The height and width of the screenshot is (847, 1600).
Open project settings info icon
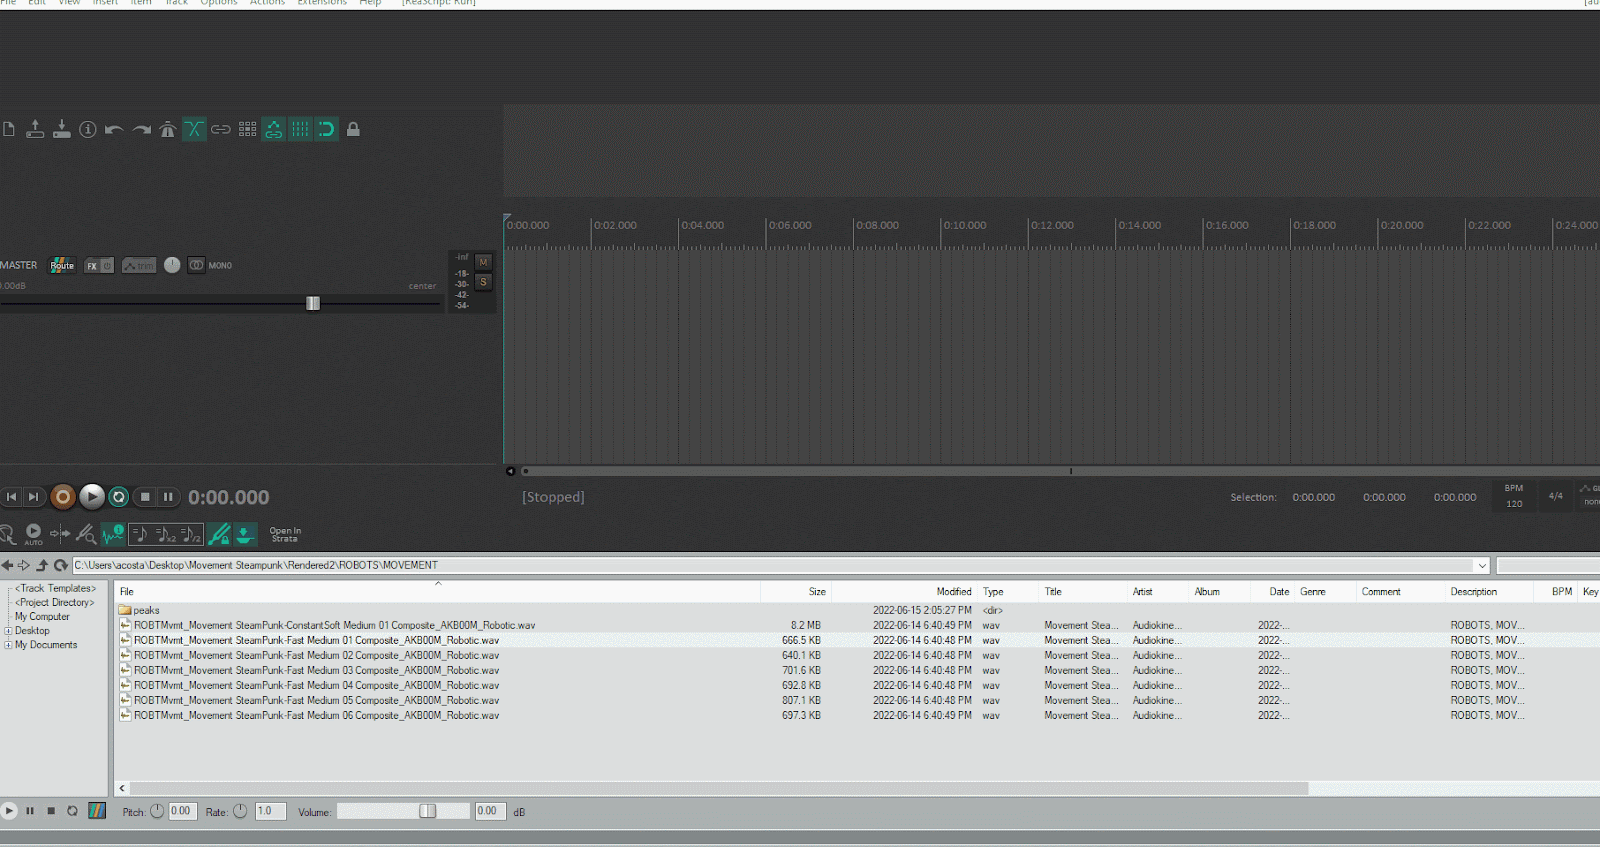click(88, 129)
